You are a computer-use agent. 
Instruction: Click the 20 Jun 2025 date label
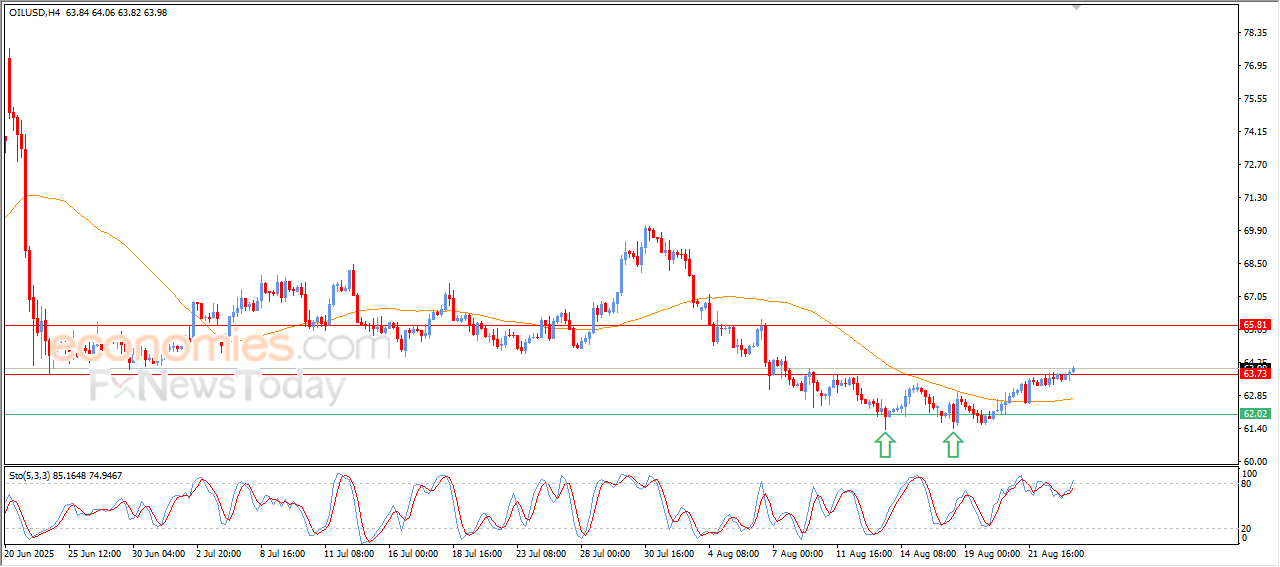[27, 553]
